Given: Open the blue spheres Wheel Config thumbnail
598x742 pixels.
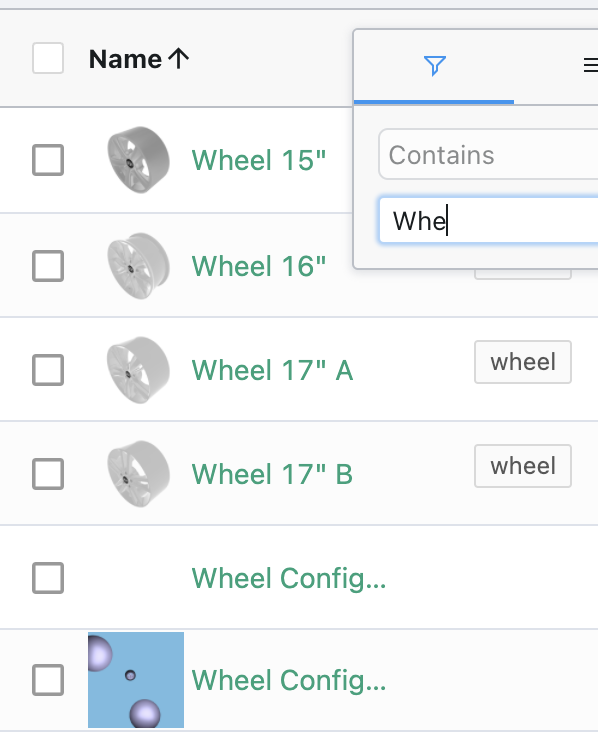Looking at the screenshot, I should pyautogui.click(x=136, y=680).
